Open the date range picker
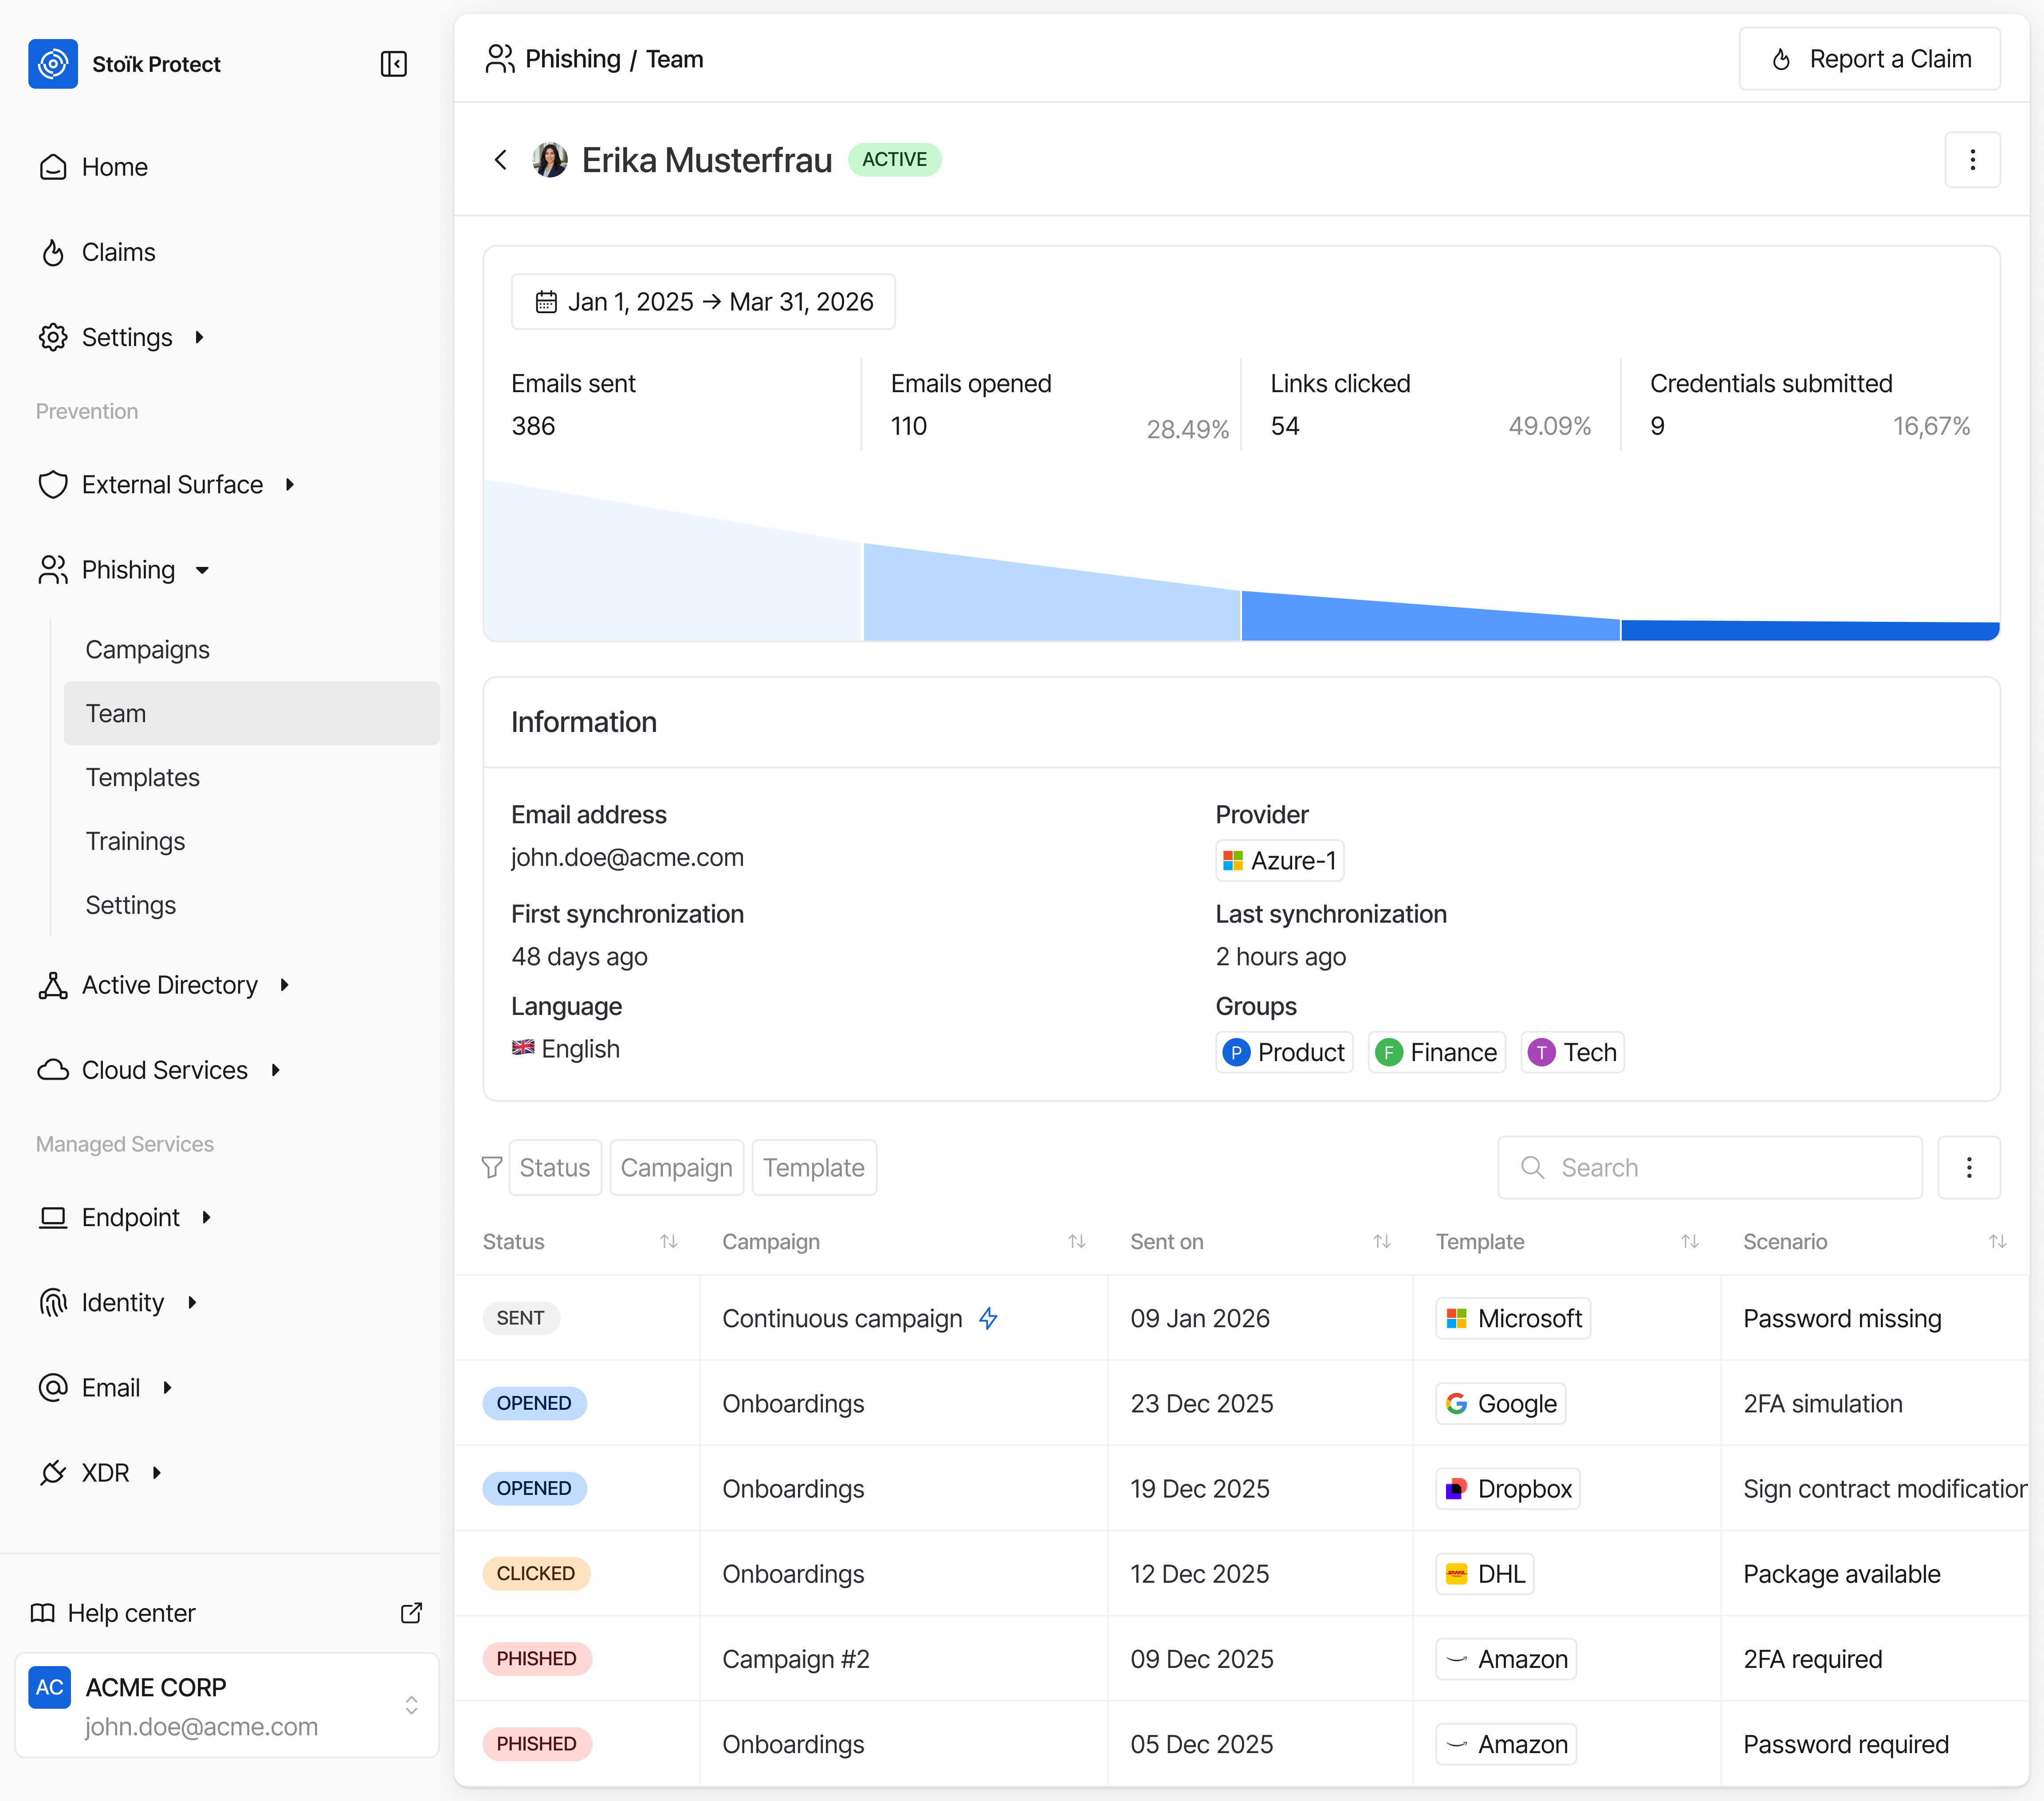The width and height of the screenshot is (2044, 1801). point(703,302)
